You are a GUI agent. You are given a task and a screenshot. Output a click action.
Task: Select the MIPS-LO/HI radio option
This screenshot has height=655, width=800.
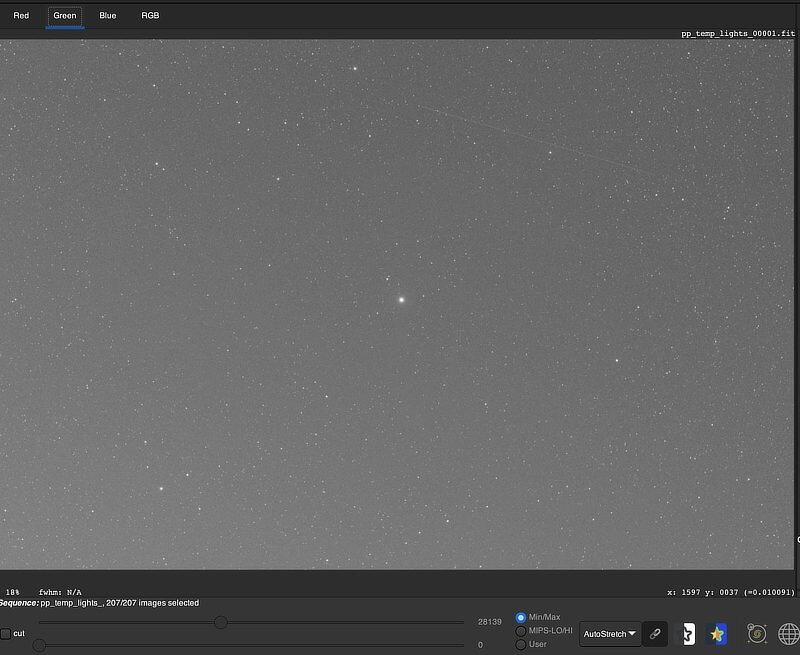tap(521, 631)
